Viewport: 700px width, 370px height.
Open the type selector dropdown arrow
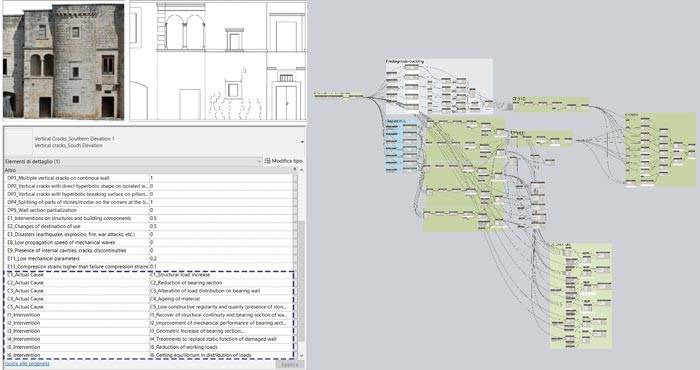(x=302, y=142)
